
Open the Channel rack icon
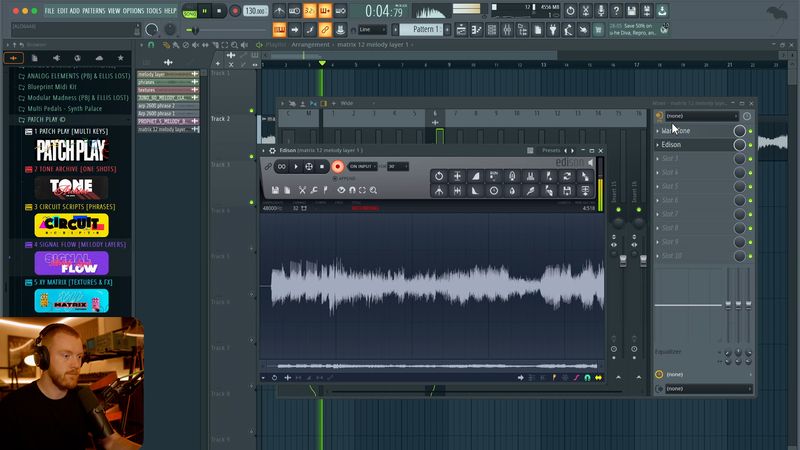click(x=492, y=30)
